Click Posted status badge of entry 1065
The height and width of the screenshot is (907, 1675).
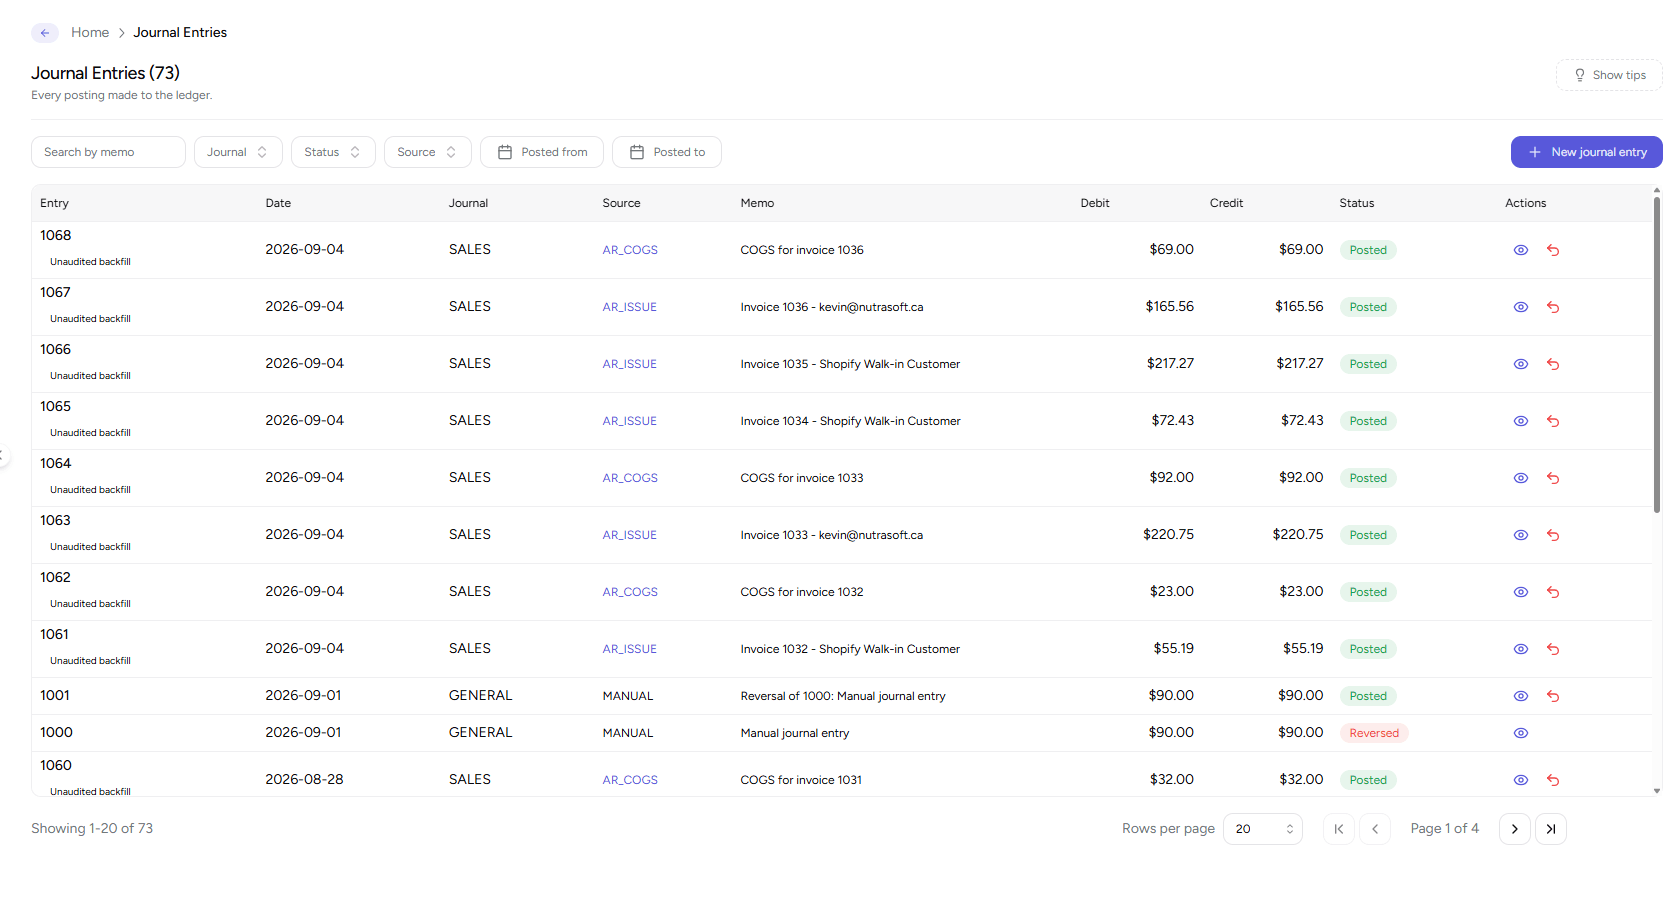point(1368,421)
